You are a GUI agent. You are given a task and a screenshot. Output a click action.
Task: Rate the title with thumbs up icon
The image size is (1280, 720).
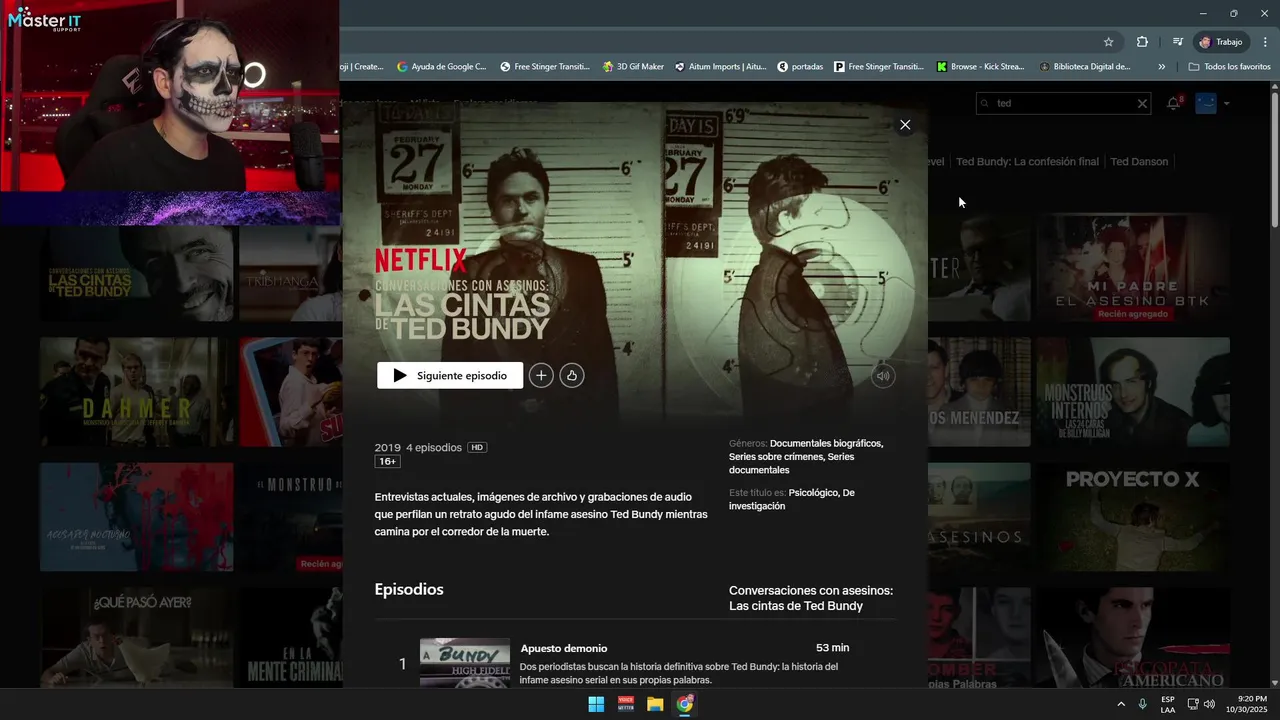tap(572, 376)
